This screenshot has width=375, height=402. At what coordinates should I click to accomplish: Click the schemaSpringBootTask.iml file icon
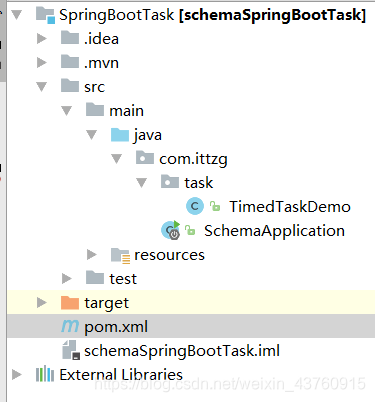pyautogui.click(x=71, y=350)
